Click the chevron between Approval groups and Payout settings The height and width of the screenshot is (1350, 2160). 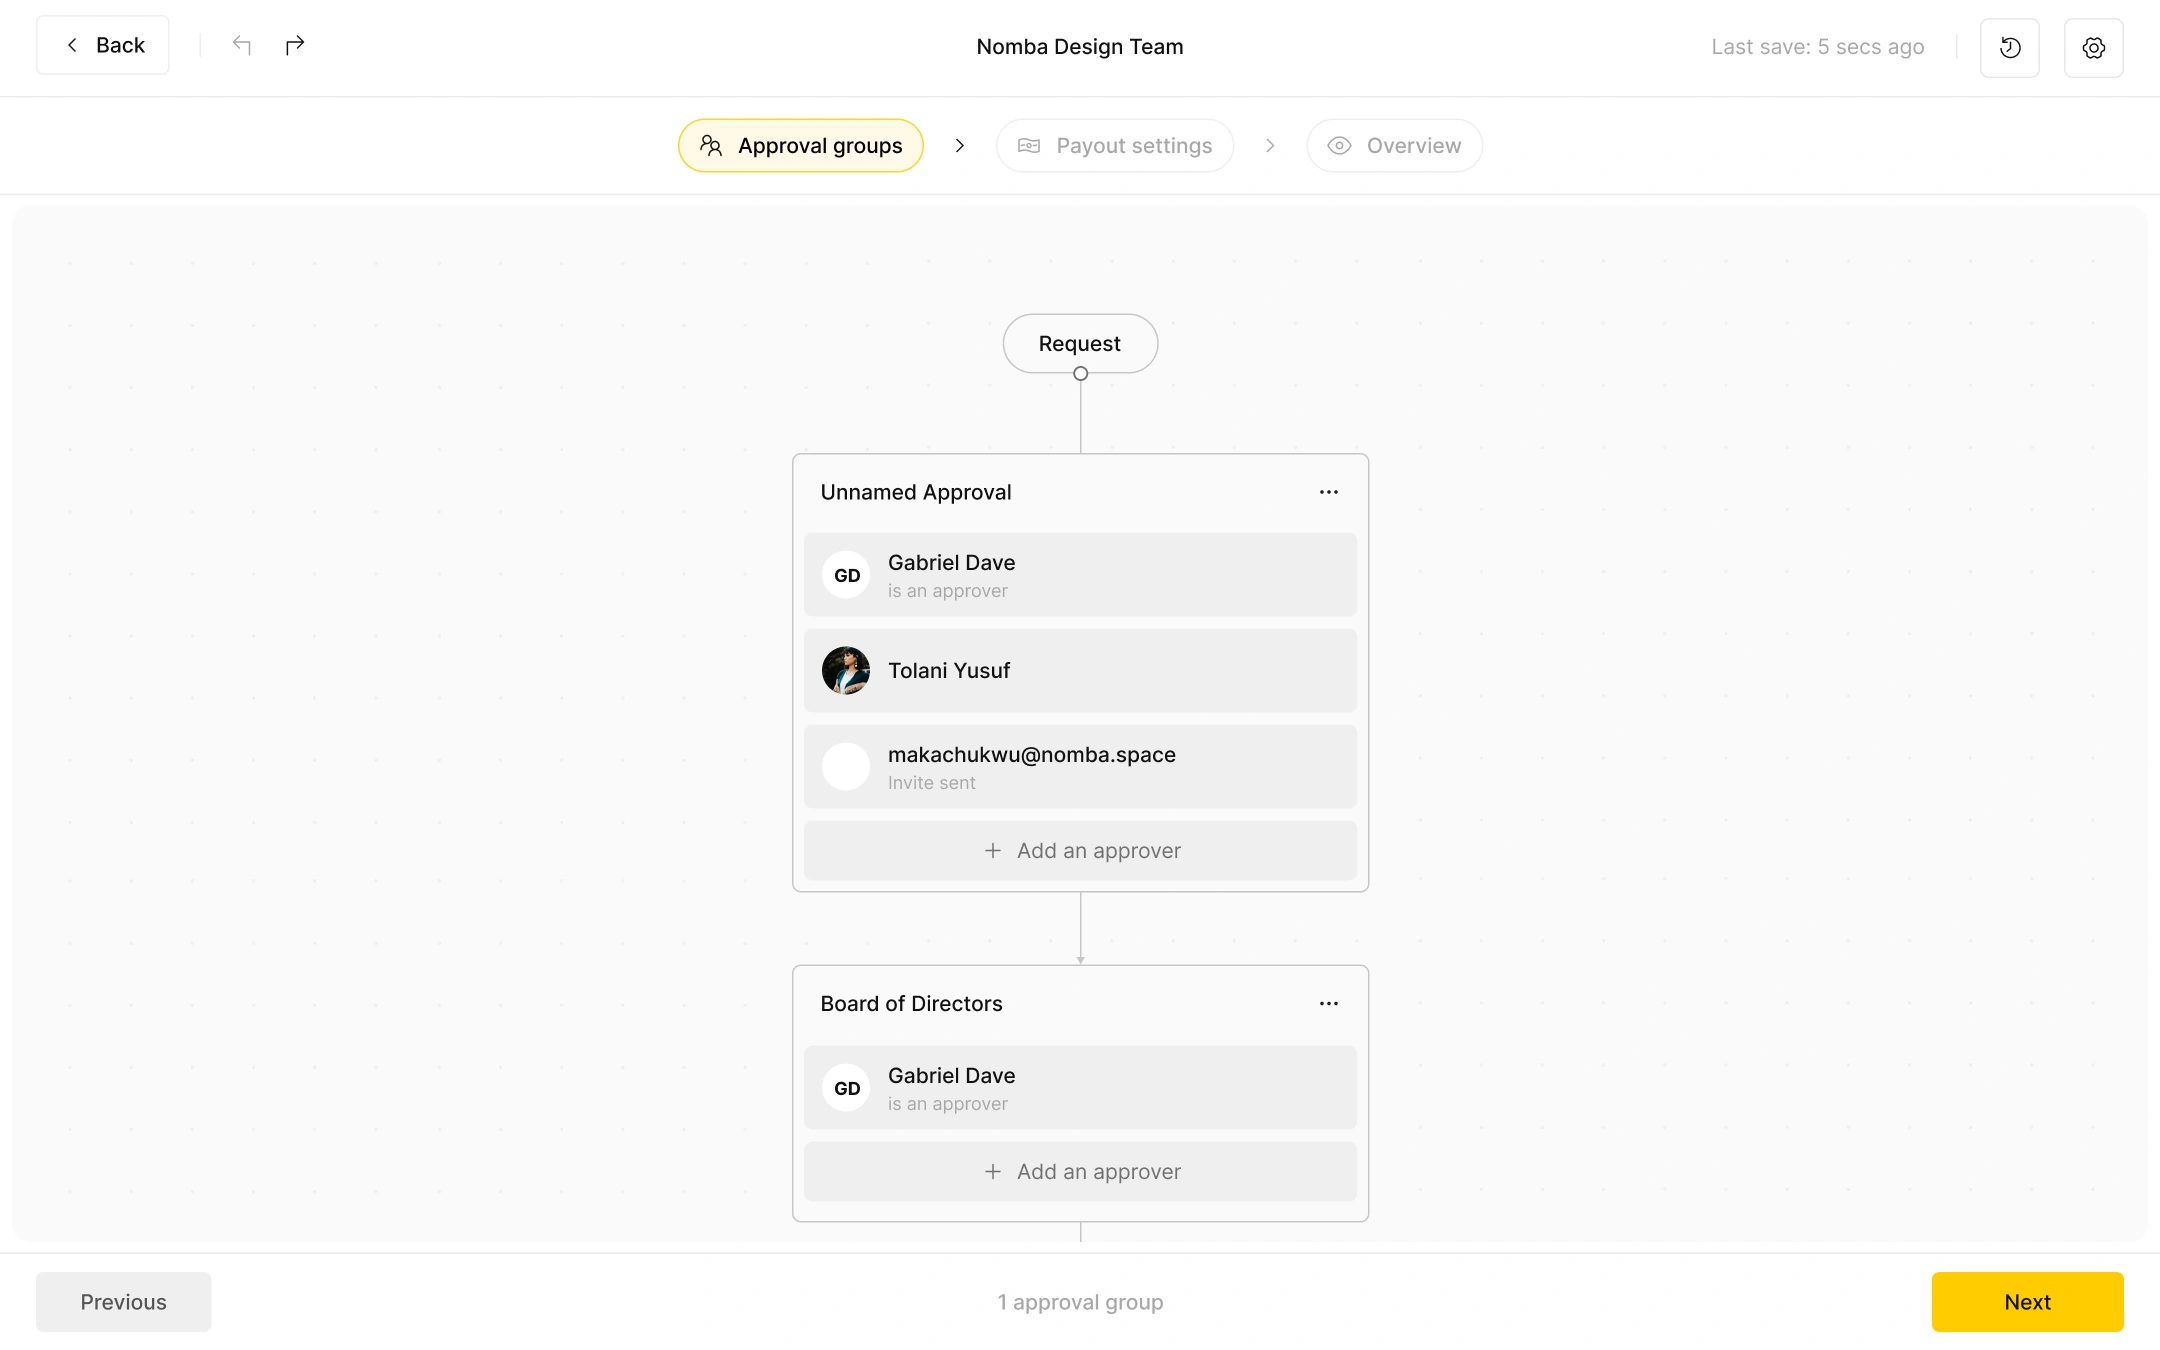pyautogui.click(x=959, y=145)
